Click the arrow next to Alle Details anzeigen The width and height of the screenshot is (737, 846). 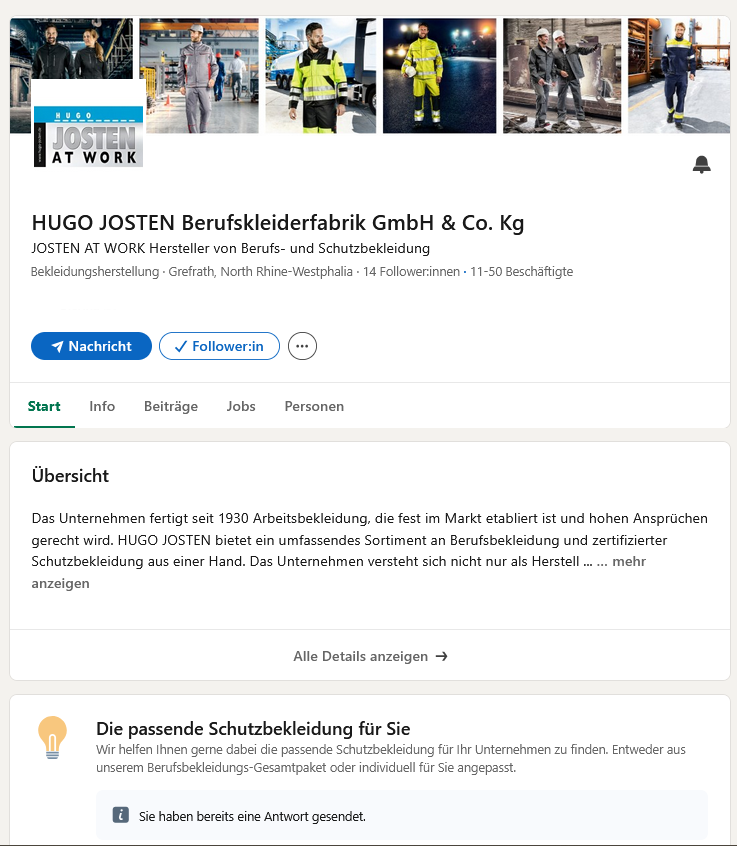[x=442, y=656]
